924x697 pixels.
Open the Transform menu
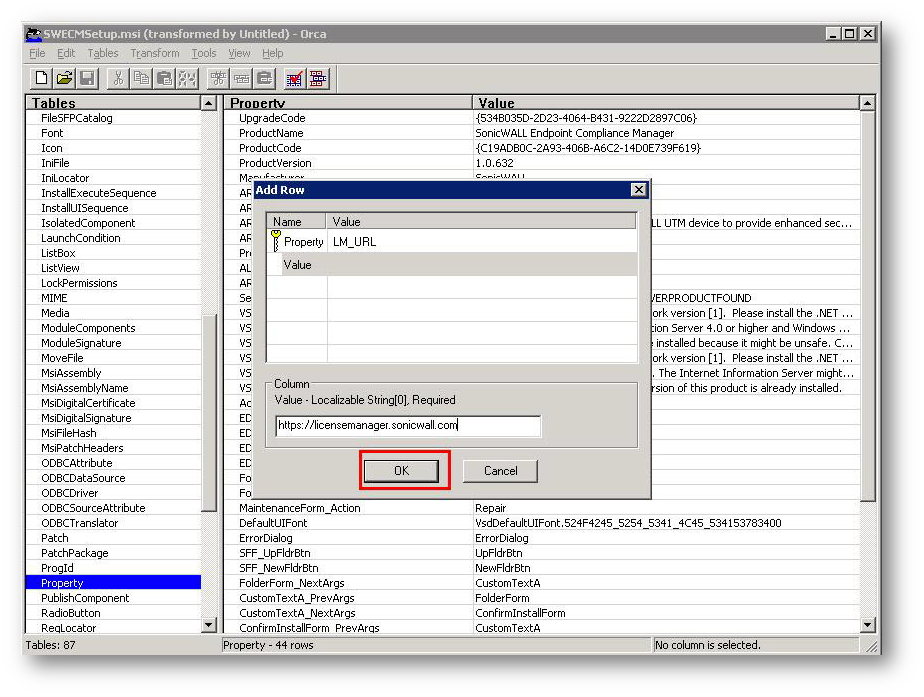click(155, 53)
